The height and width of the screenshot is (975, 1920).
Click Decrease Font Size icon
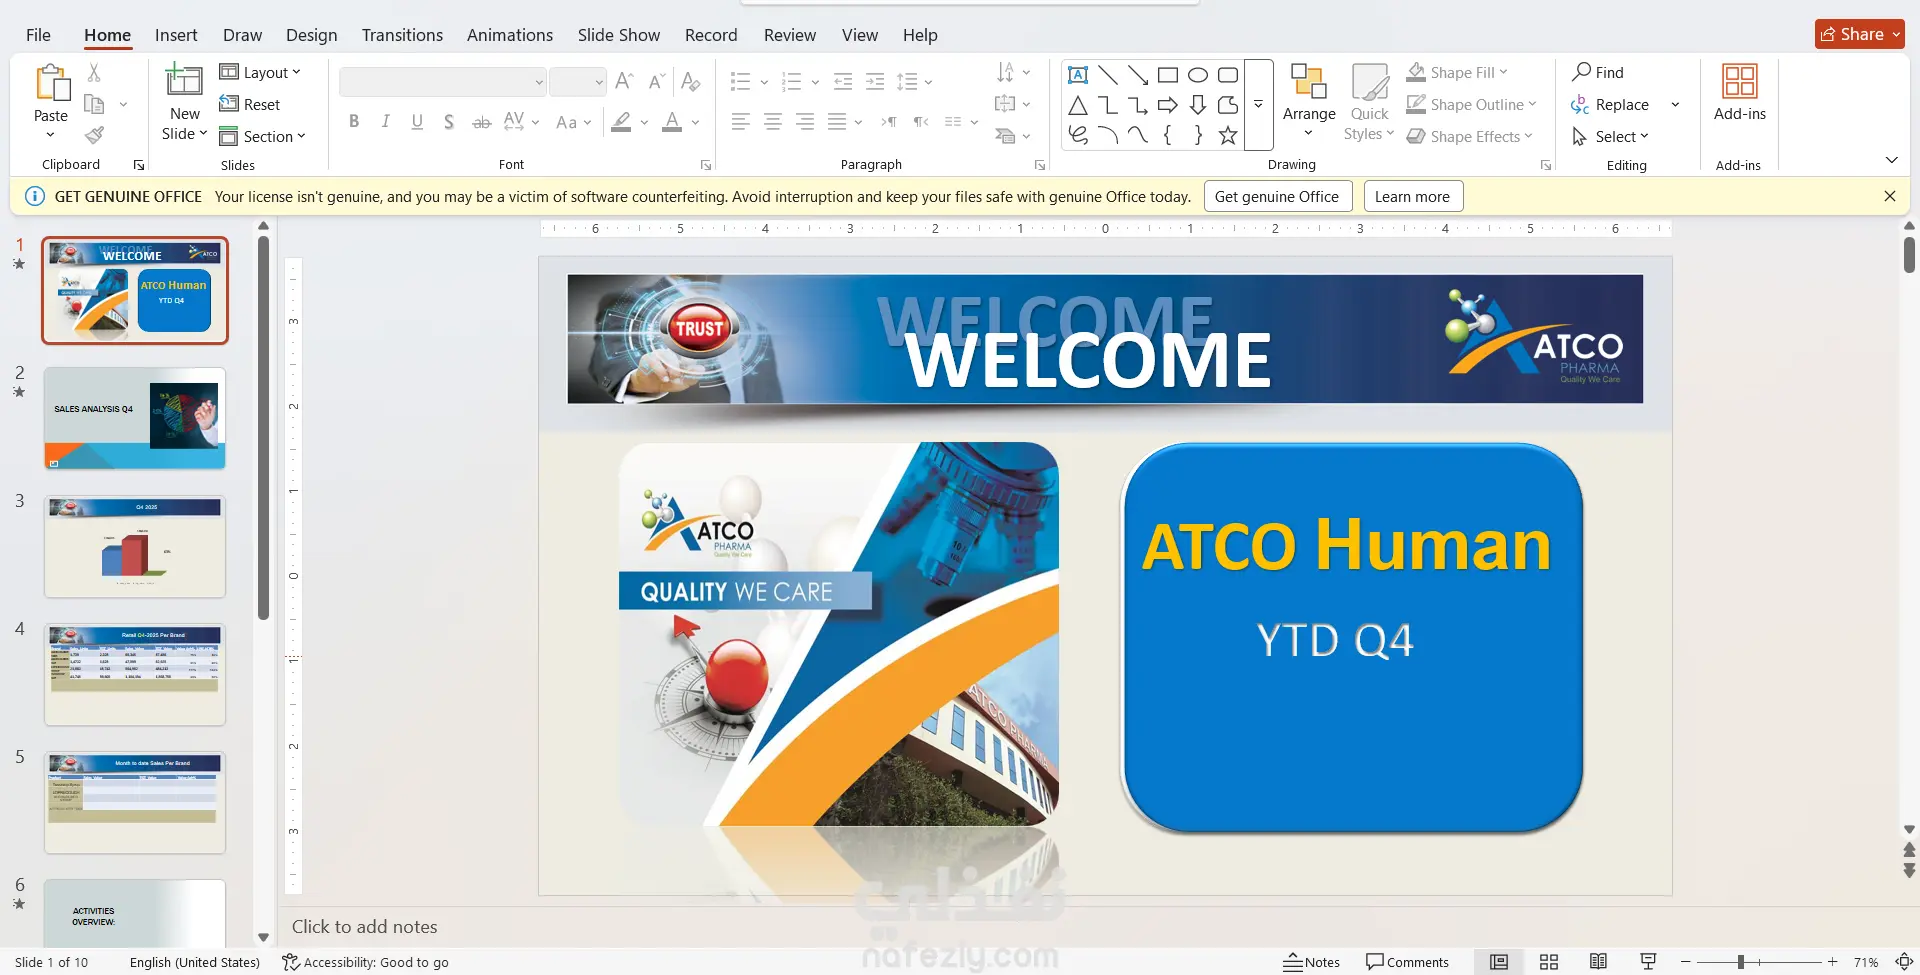657,81
